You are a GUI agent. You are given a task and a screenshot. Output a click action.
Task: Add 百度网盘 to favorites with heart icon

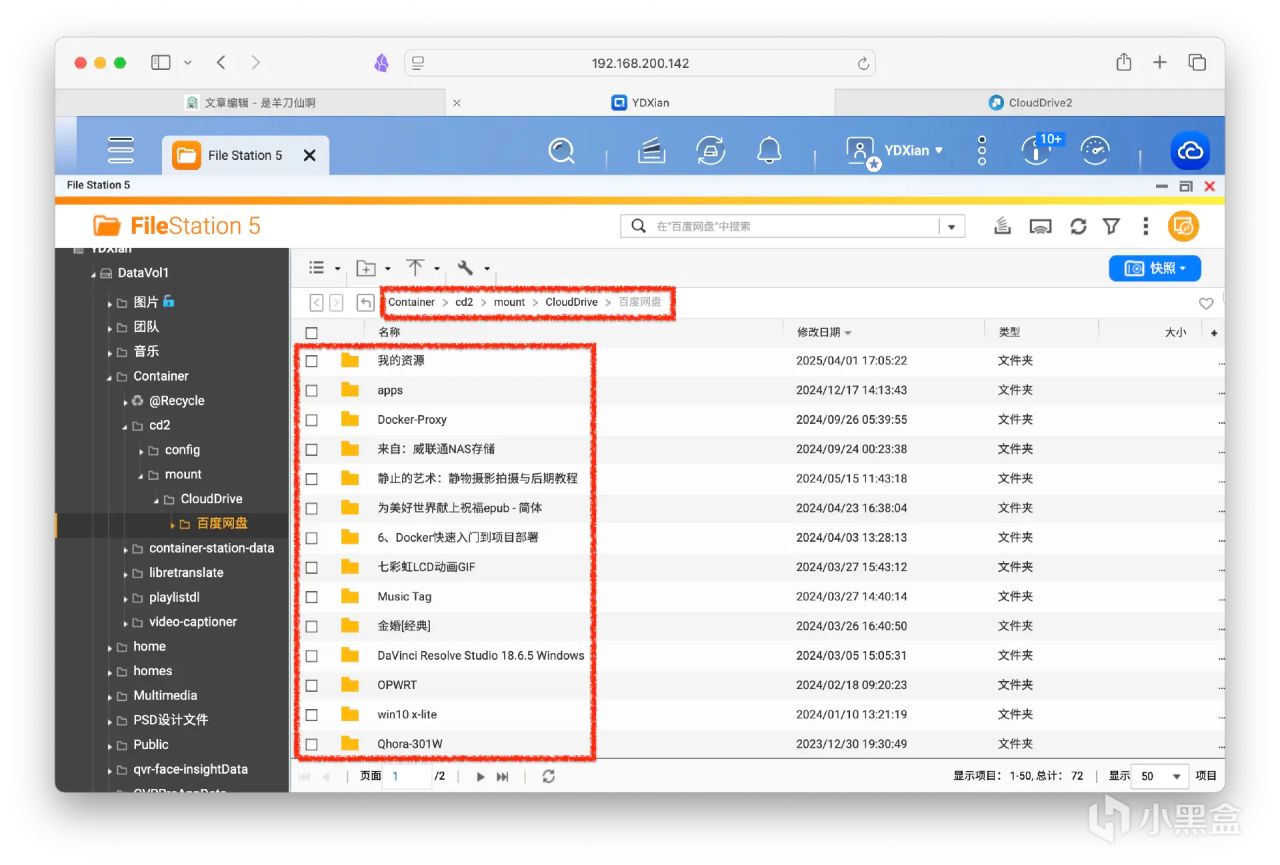pyautogui.click(x=1206, y=303)
